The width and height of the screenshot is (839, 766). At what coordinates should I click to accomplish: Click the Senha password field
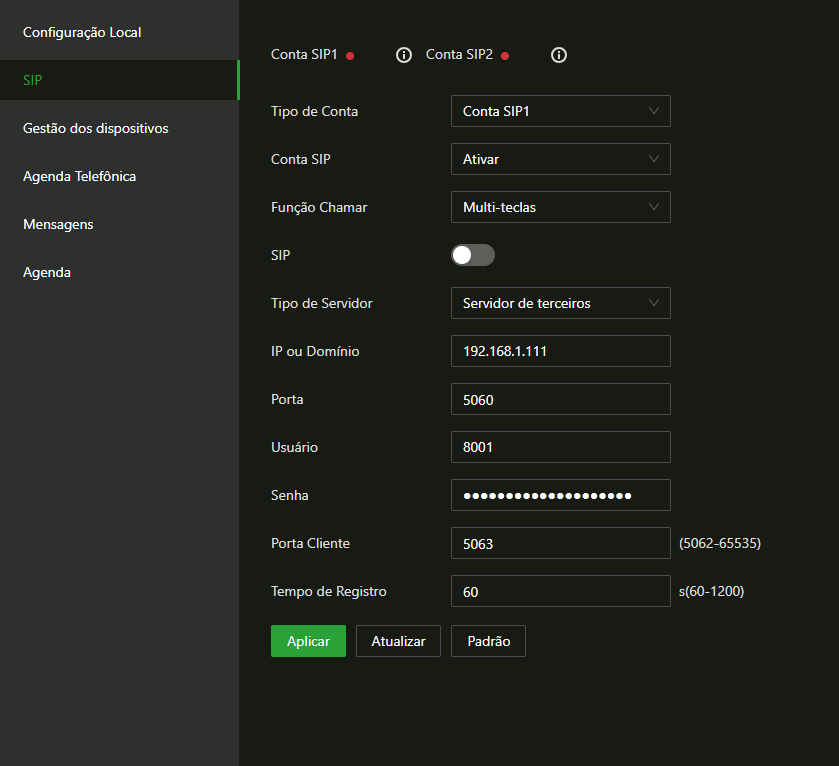561,495
